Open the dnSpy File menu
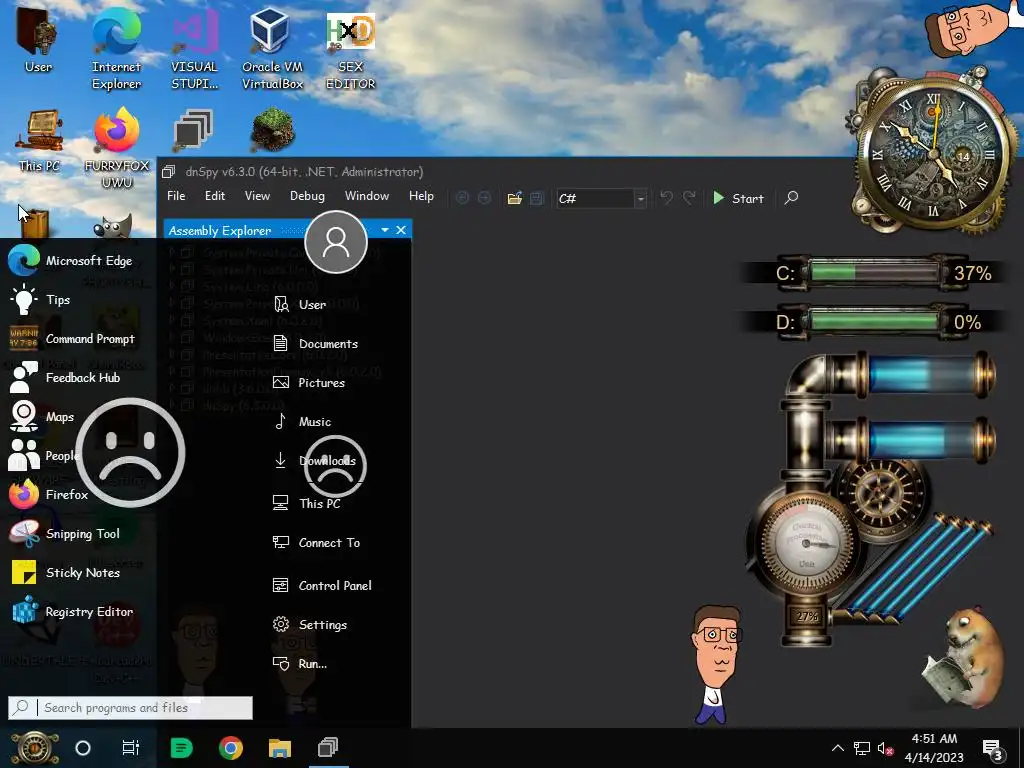Viewport: 1024px width, 768px height. coord(176,196)
